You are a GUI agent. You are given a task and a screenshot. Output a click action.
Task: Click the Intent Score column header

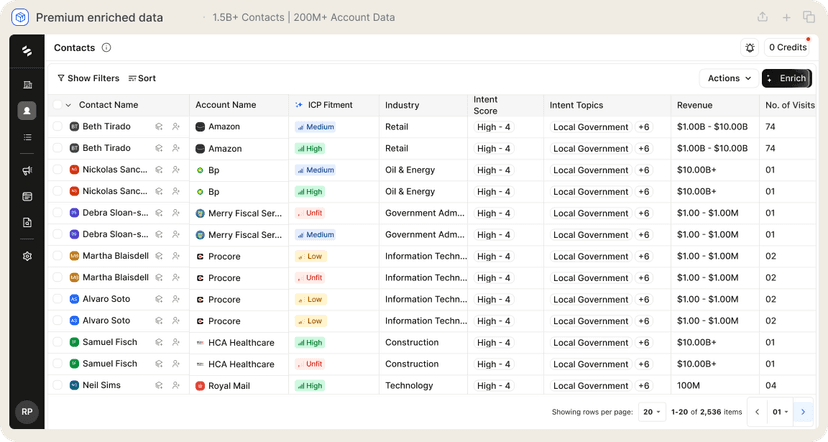[x=485, y=105]
